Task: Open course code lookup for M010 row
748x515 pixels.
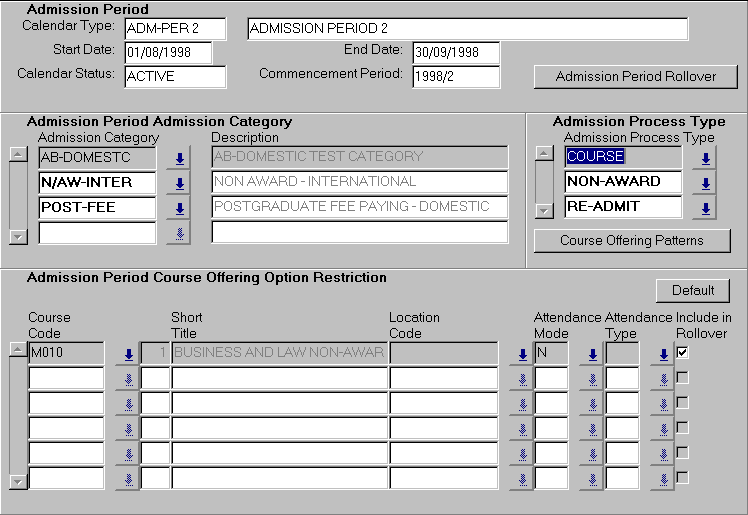Action: 127,353
